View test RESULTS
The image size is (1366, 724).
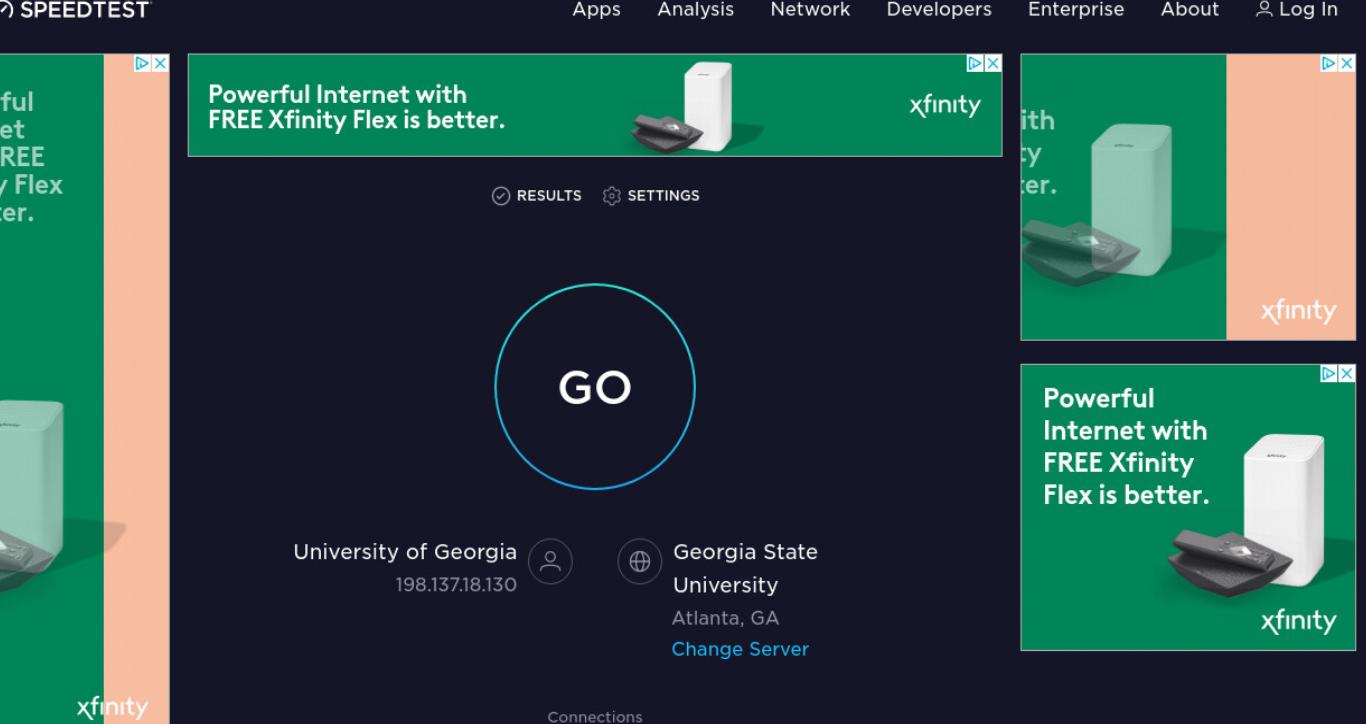[537, 196]
